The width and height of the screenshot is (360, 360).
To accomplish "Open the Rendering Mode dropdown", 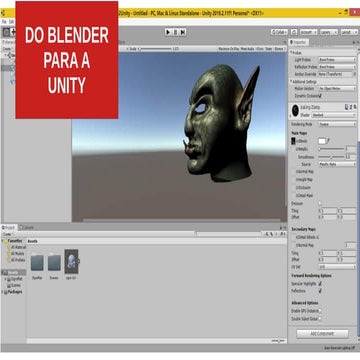I will tap(337, 124).
